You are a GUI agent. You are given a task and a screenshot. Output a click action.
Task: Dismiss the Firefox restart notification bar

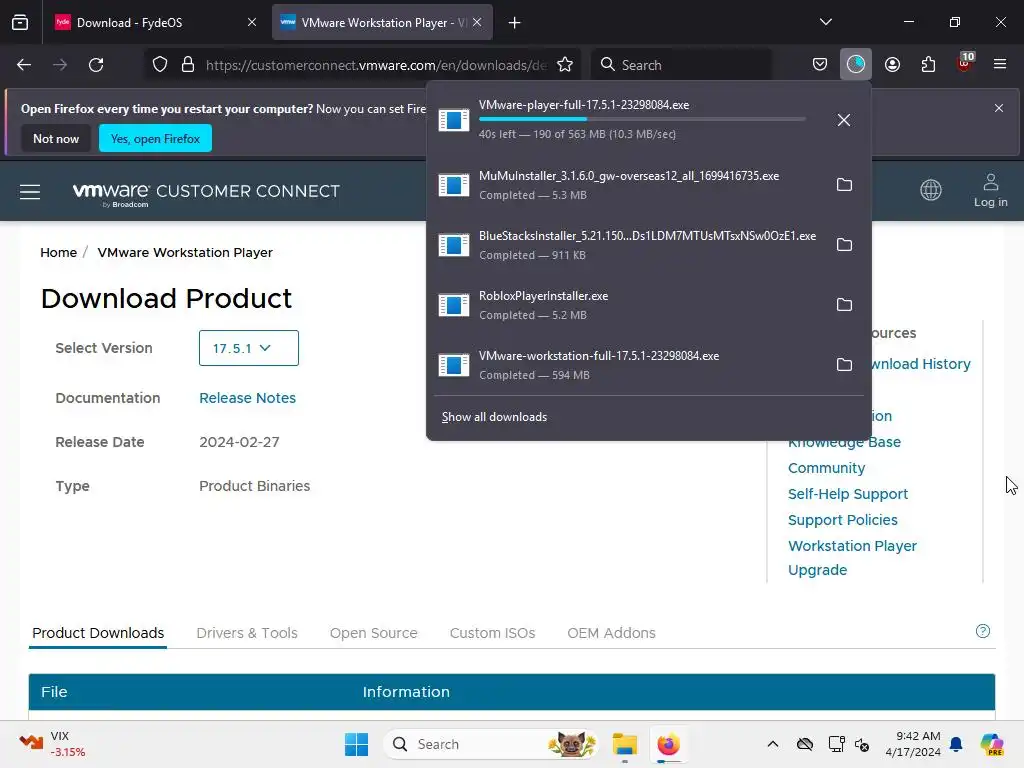pos(999,108)
